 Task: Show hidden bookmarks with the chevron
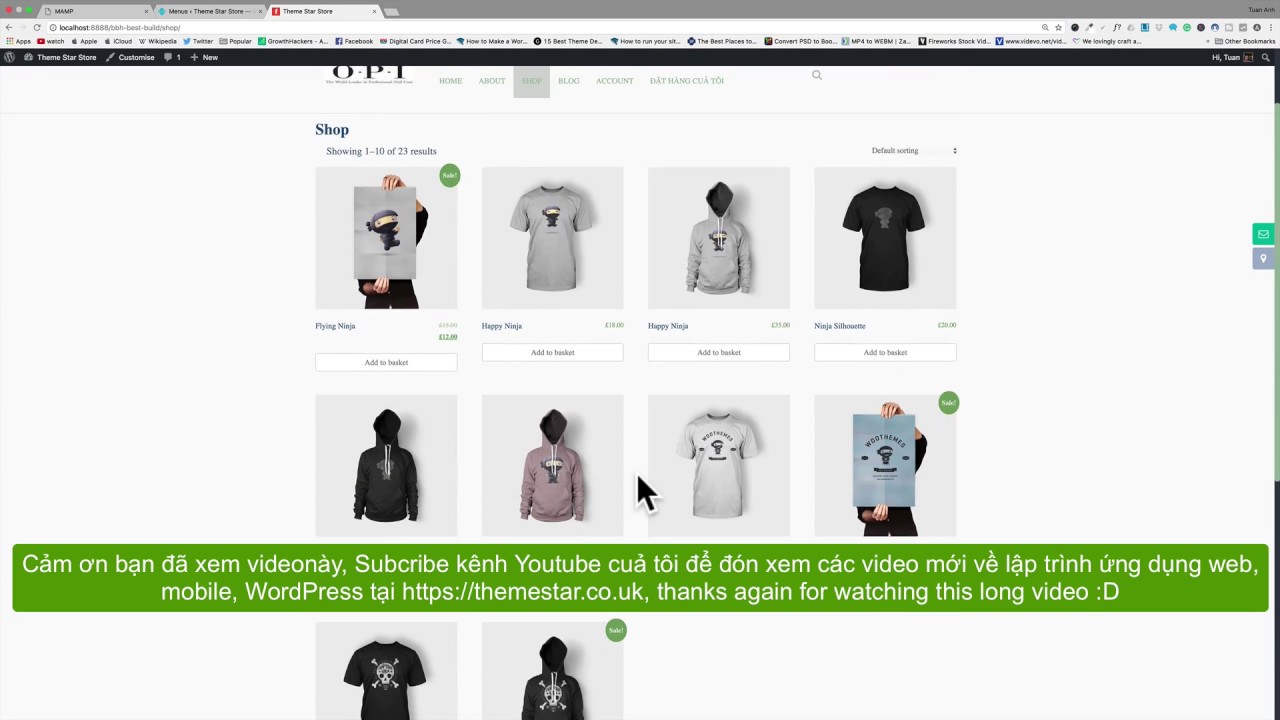(1208, 41)
